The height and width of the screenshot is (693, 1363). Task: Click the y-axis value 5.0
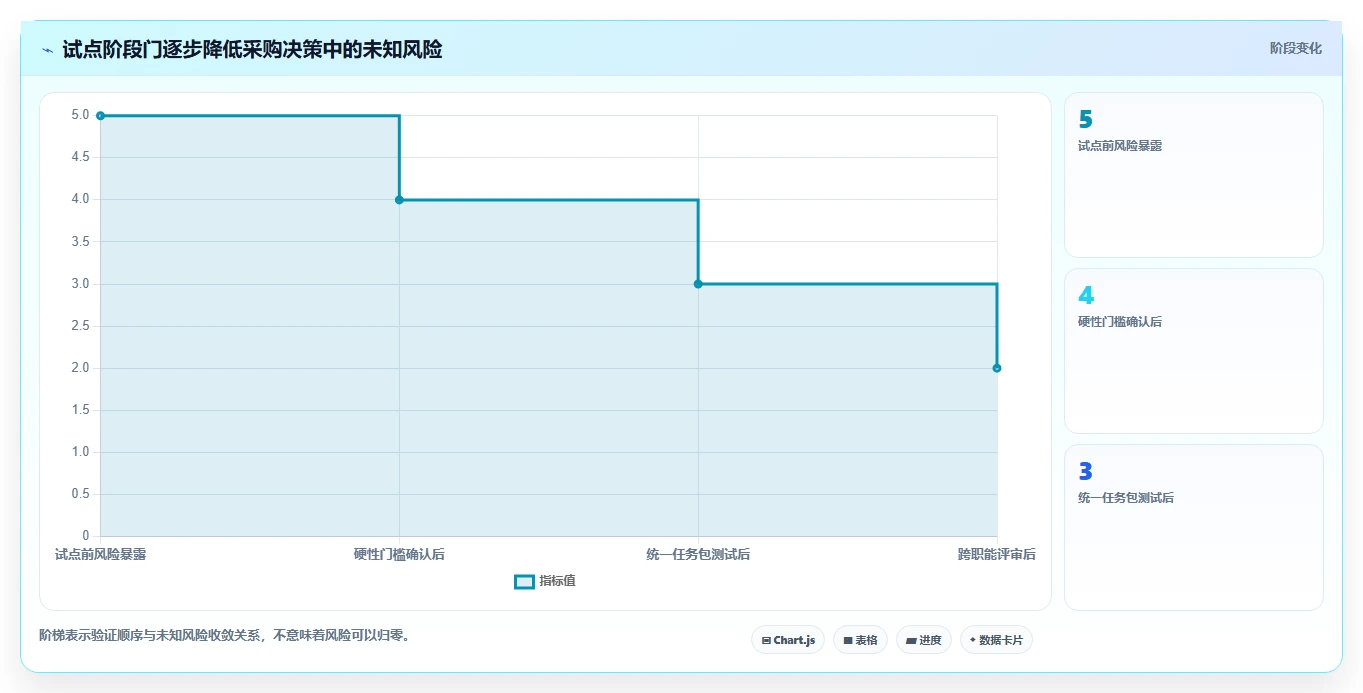(x=80, y=115)
